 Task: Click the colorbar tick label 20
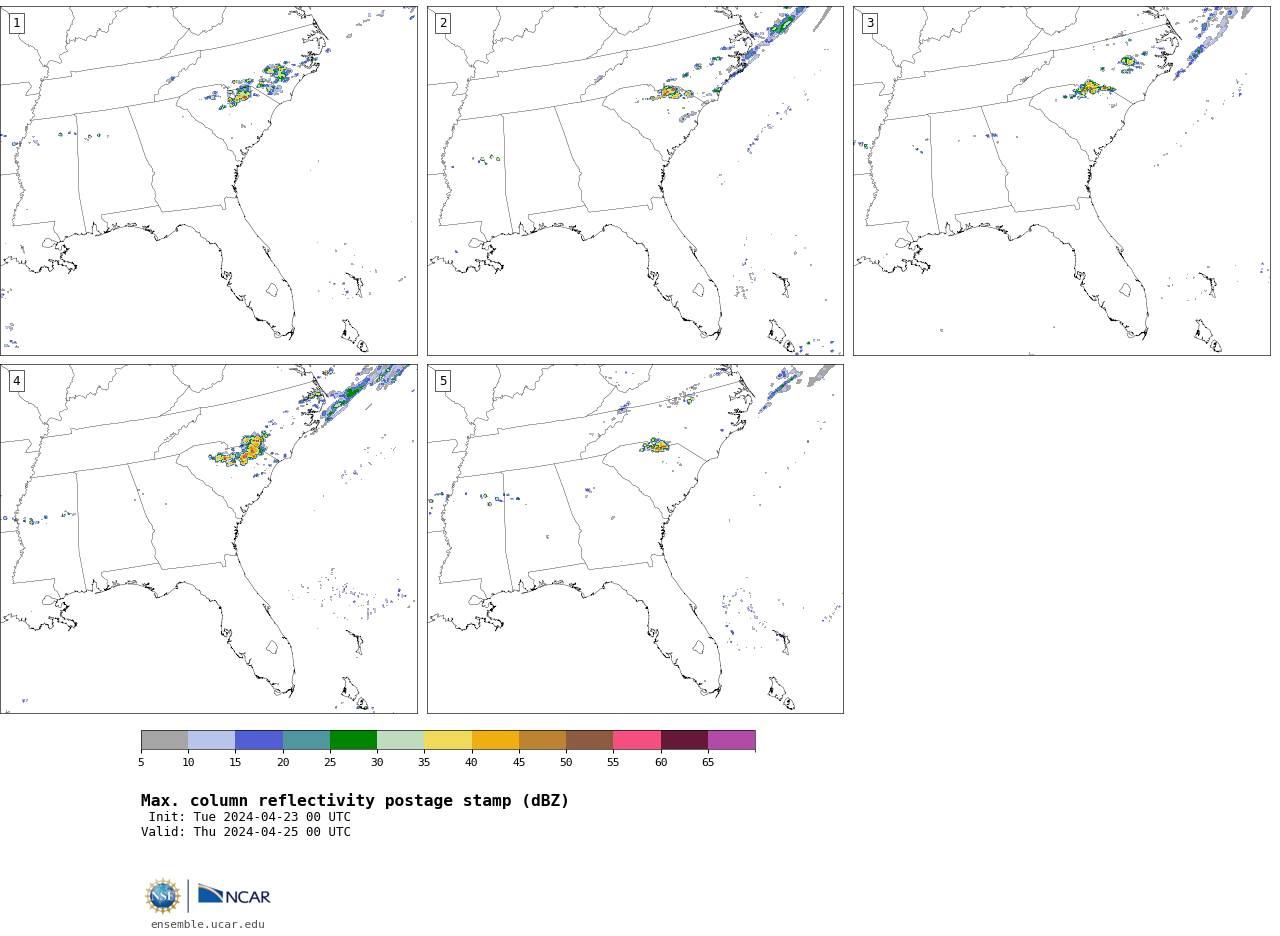(283, 763)
